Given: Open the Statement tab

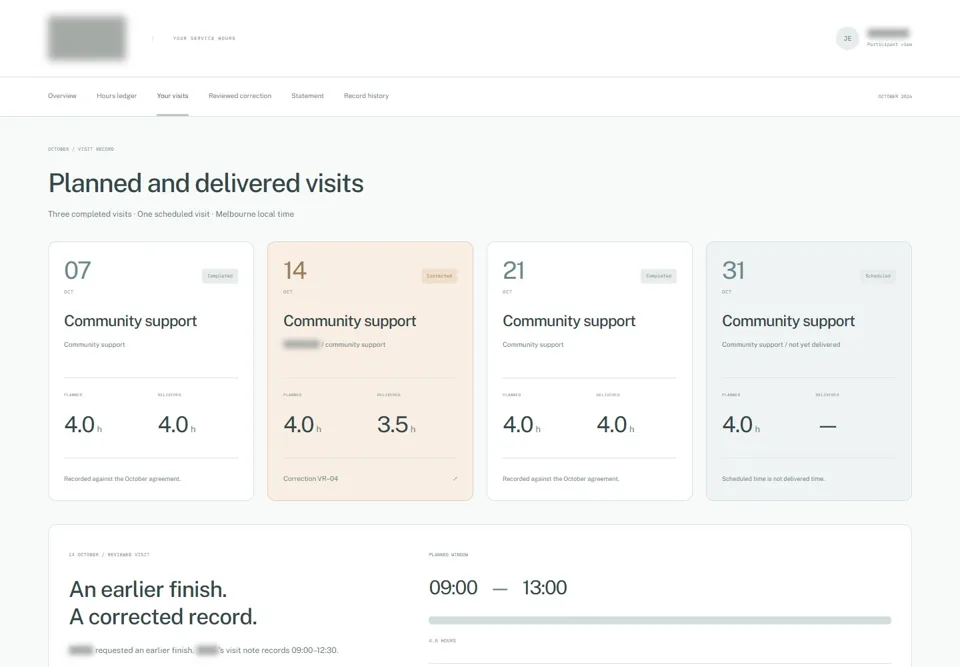Looking at the screenshot, I should [307, 96].
